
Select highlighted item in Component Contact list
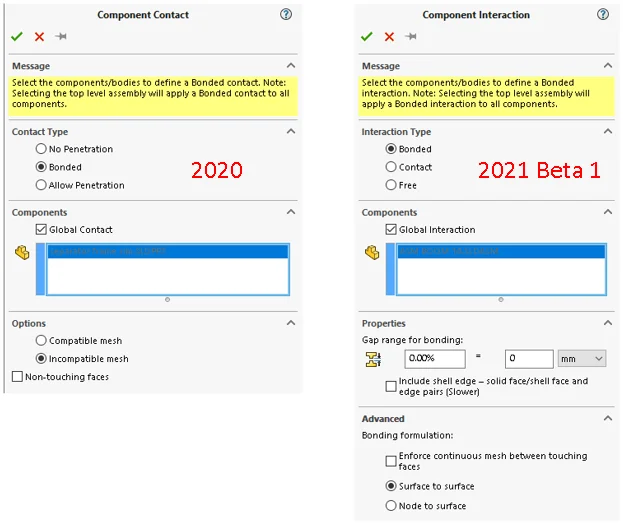(167, 252)
